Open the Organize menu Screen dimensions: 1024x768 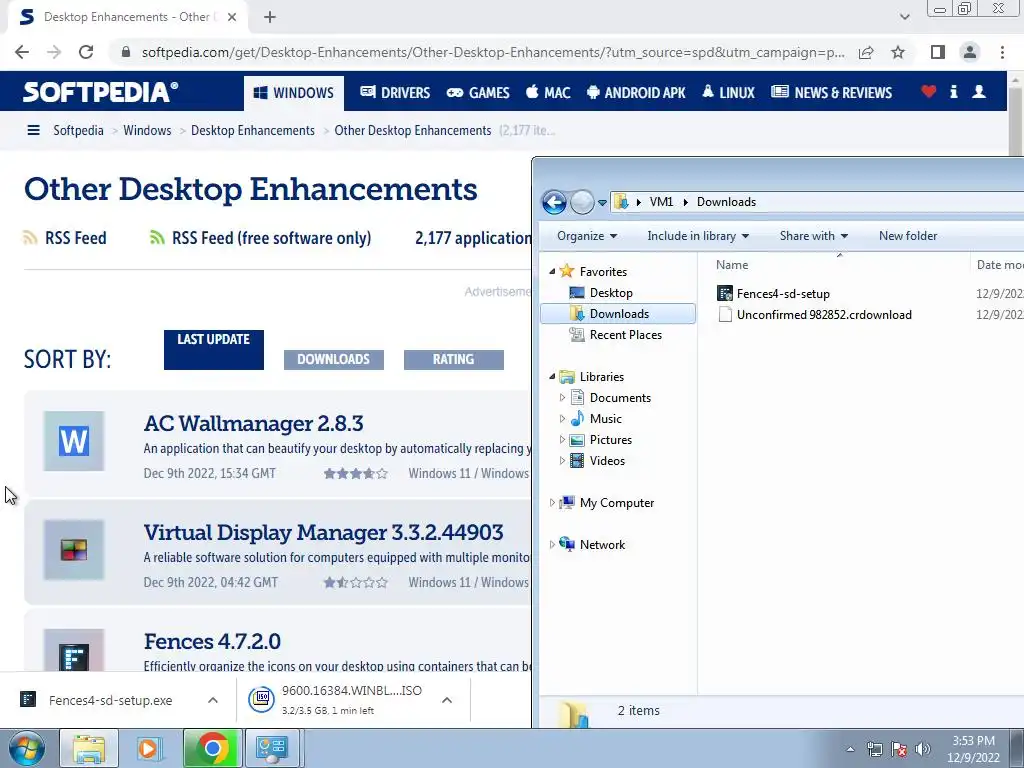coord(587,236)
